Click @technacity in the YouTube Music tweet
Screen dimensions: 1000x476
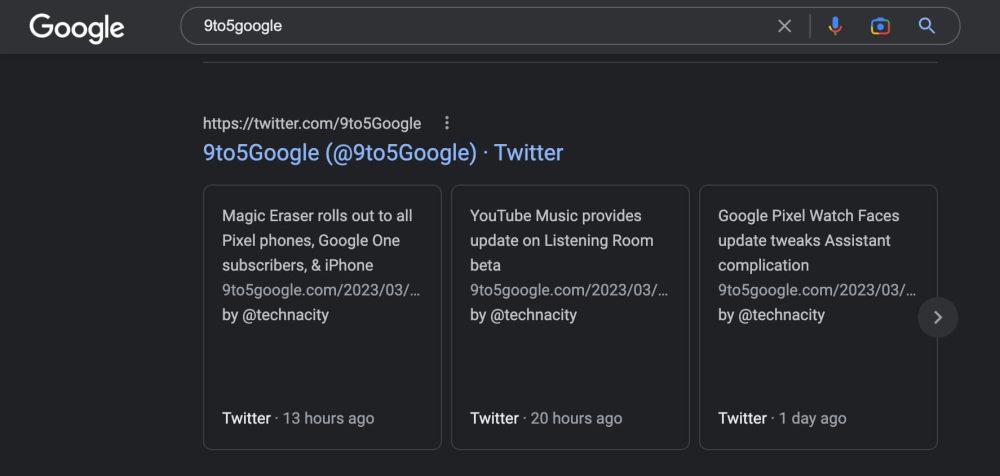click(533, 314)
